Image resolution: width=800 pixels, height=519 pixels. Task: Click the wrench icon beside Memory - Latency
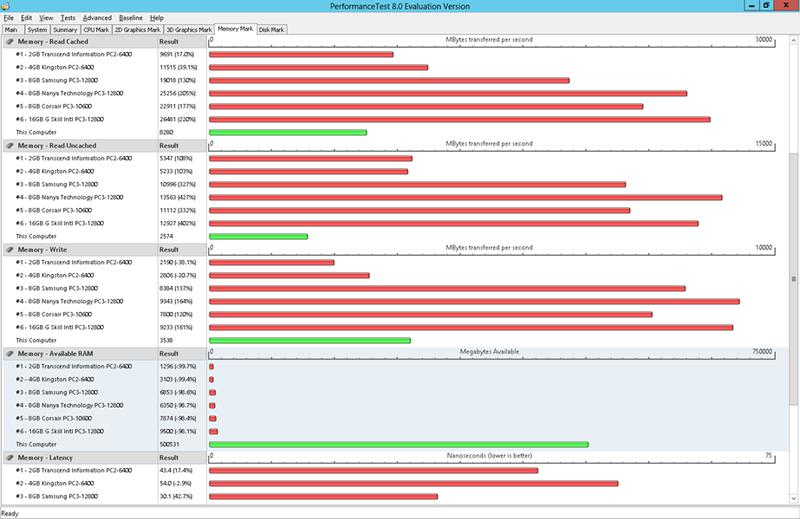coord(10,458)
